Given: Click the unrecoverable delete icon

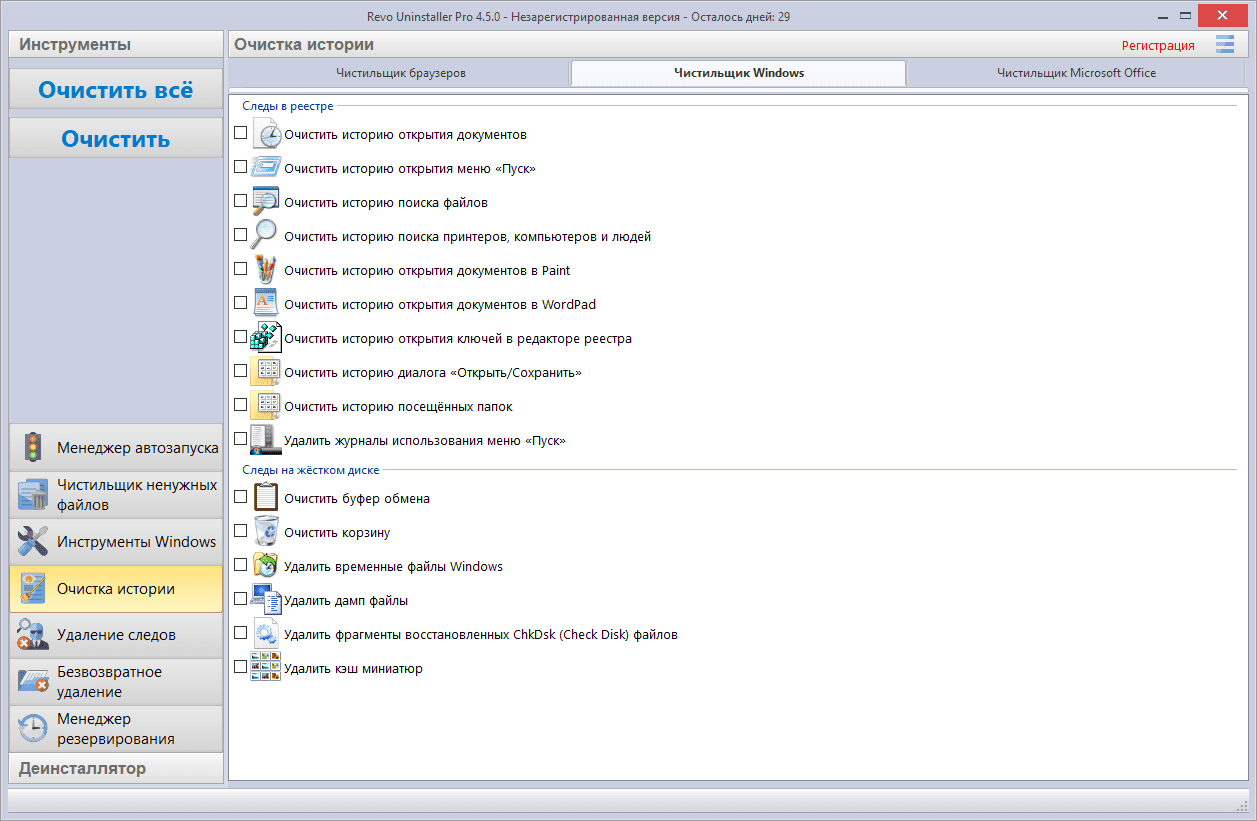Looking at the screenshot, I should [x=33, y=681].
